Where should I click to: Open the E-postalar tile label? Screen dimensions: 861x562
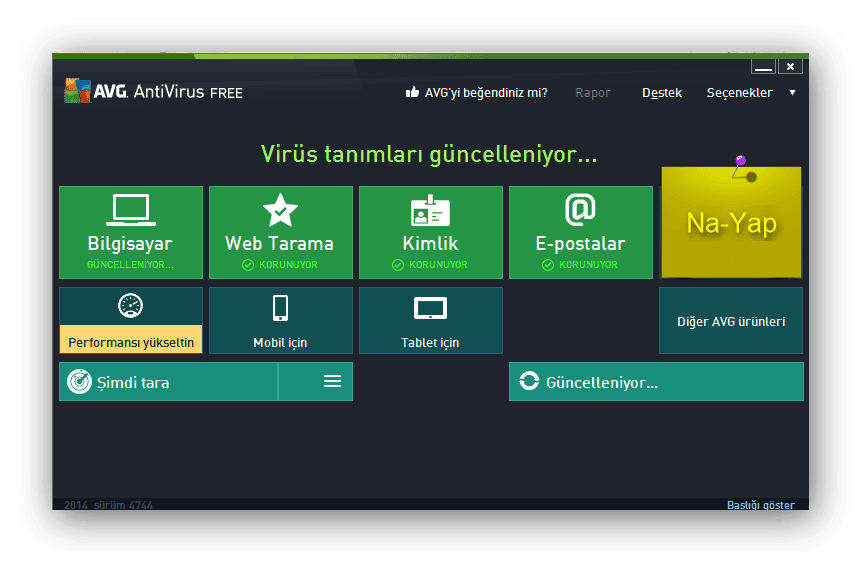tap(580, 243)
